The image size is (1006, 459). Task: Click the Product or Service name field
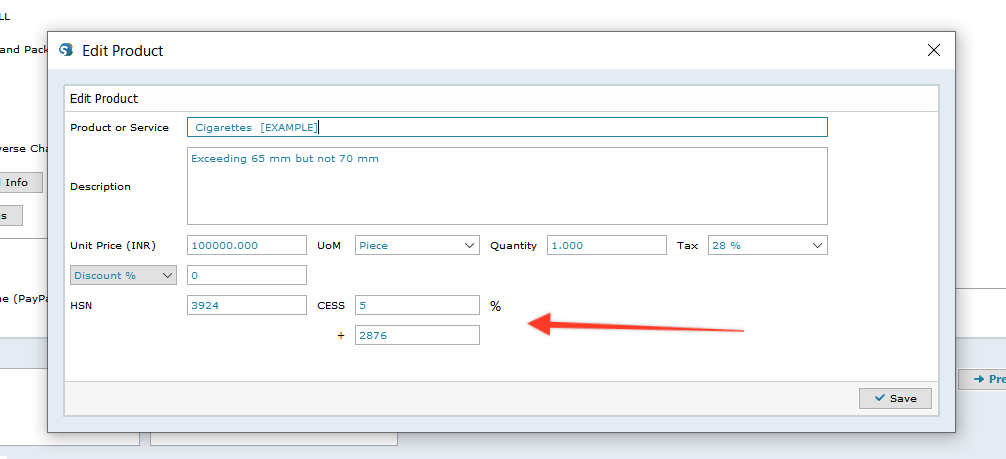click(x=506, y=127)
